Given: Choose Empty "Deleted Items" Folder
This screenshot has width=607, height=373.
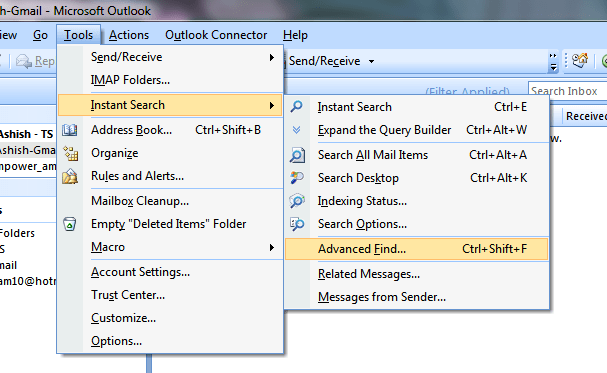Looking at the screenshot, I should [x=170, y=224].
